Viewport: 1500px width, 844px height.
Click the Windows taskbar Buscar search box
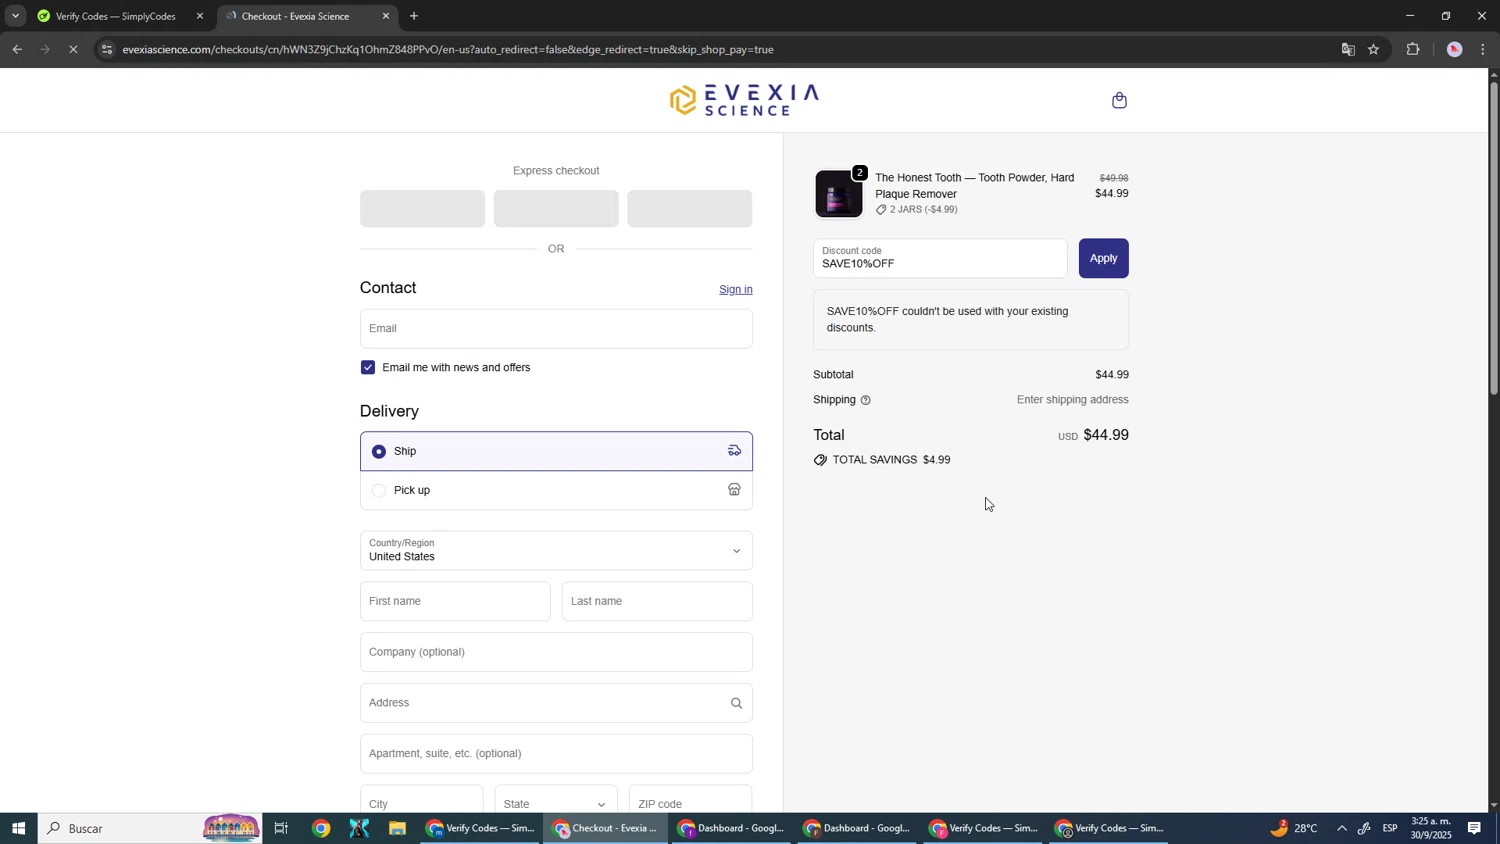[150, 828]
